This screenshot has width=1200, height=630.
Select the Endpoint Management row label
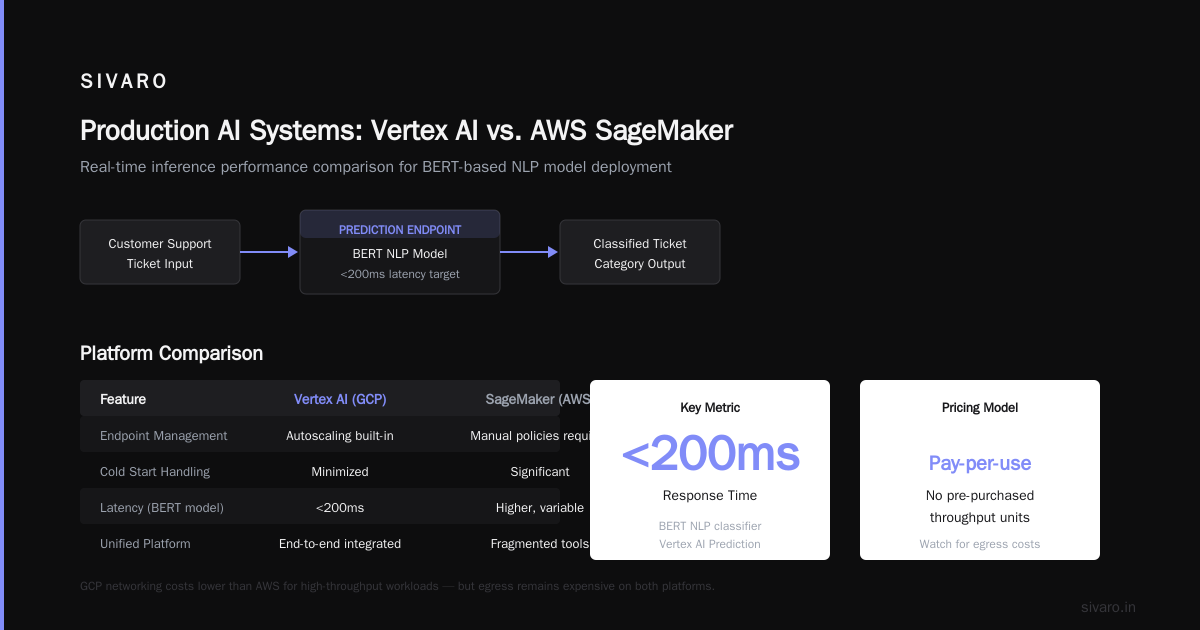[164, 435]
